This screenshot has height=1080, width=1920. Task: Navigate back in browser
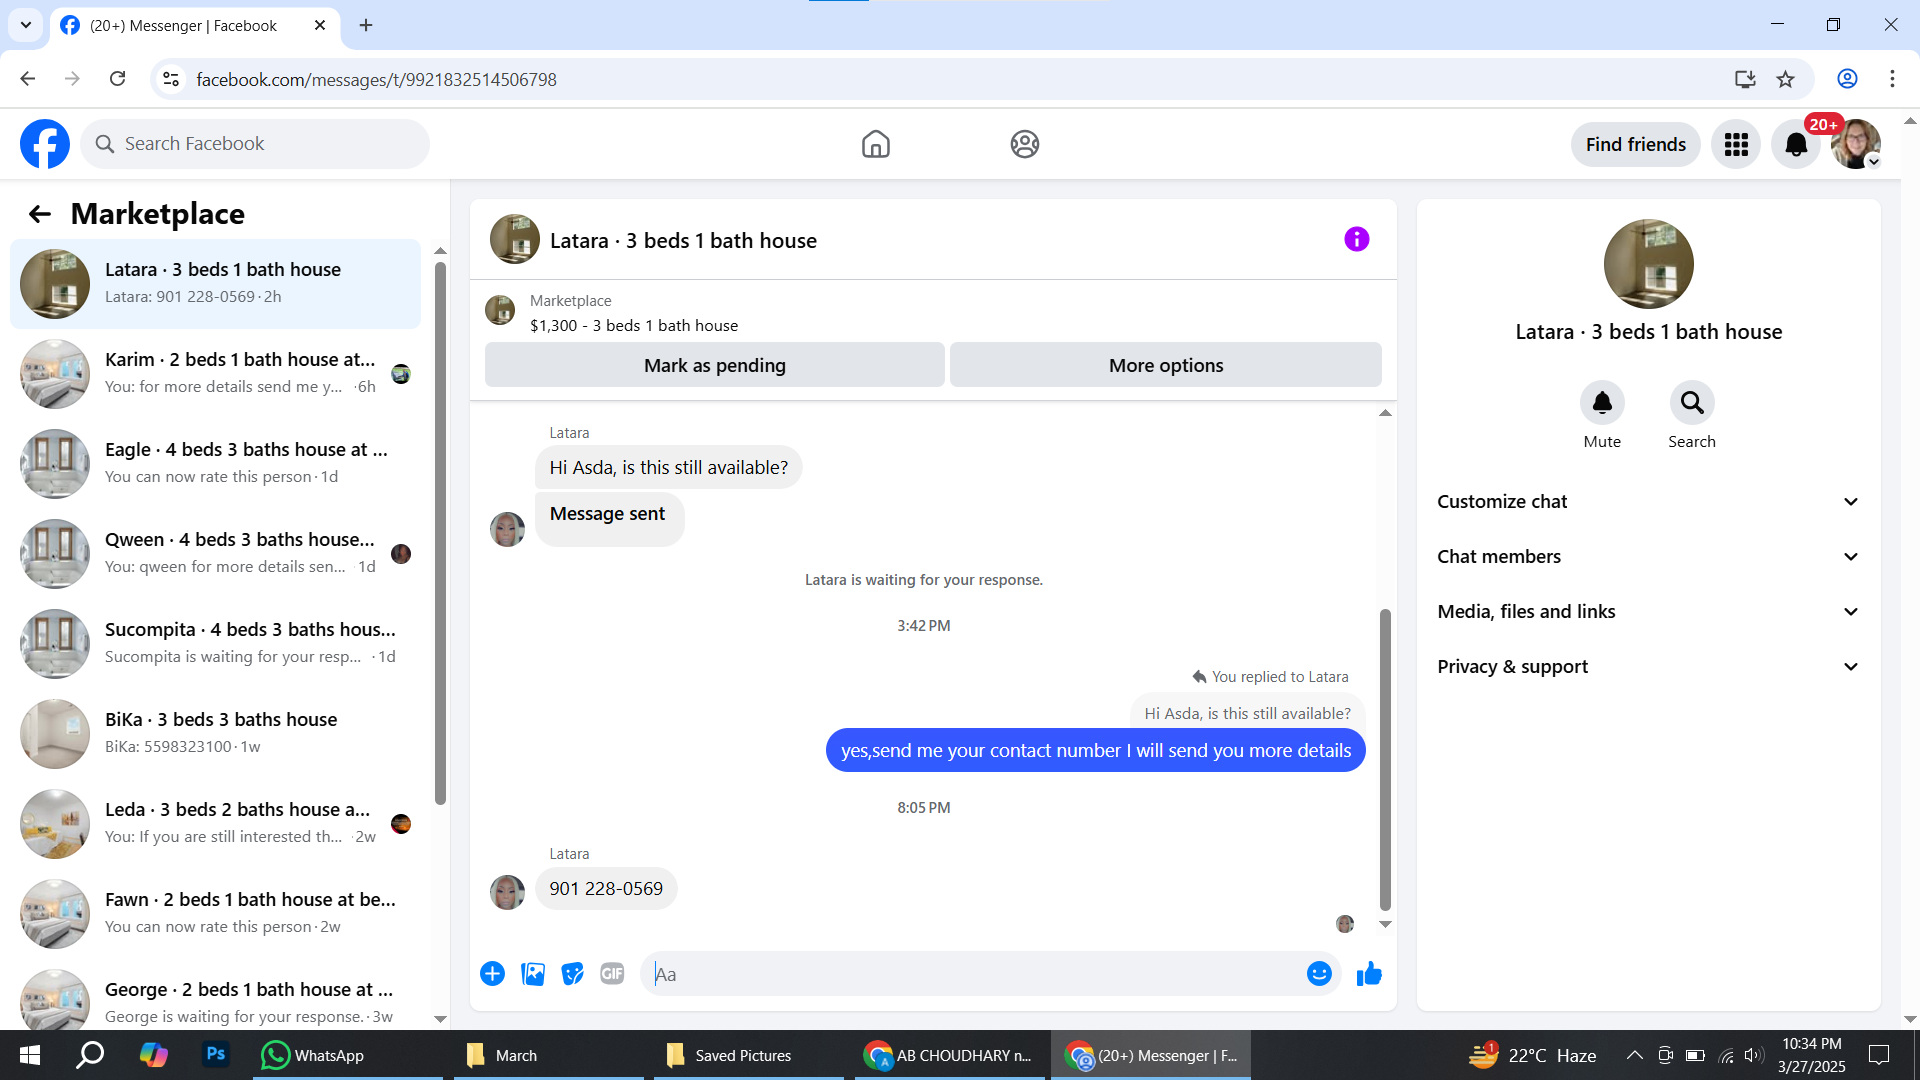28,79
